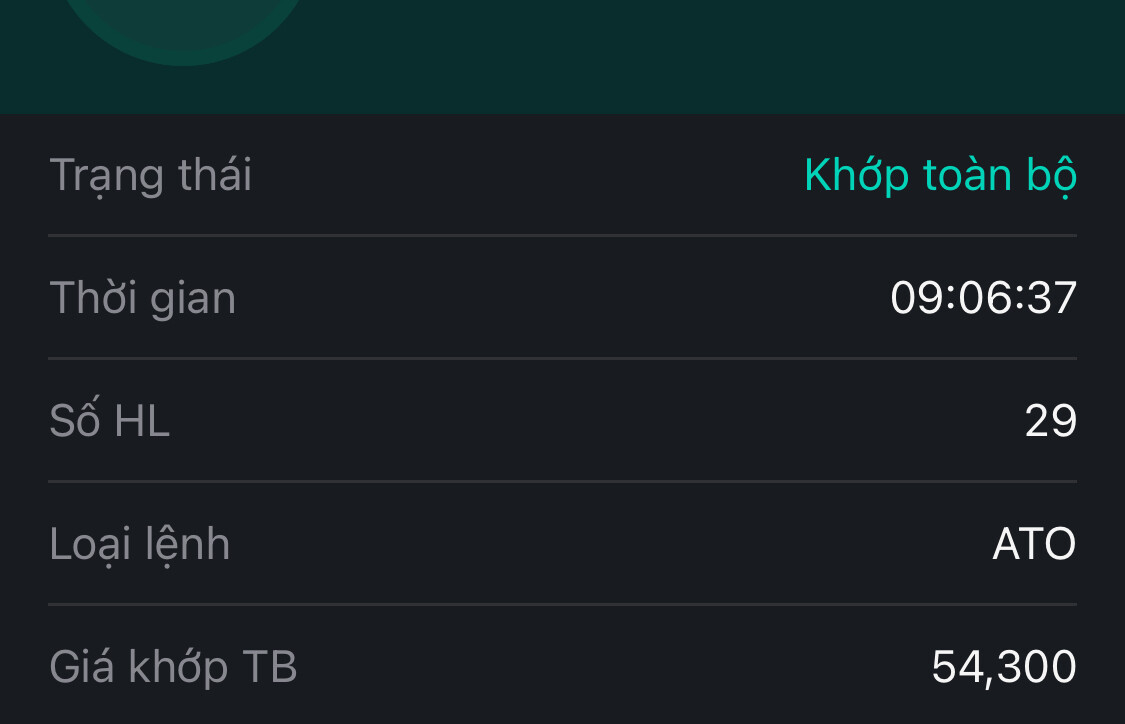The height and width of the screenshot is (724, 1125).
Task: Tap the partial green circle graphic
Action: pyautogui.click(x=184, y=30)
